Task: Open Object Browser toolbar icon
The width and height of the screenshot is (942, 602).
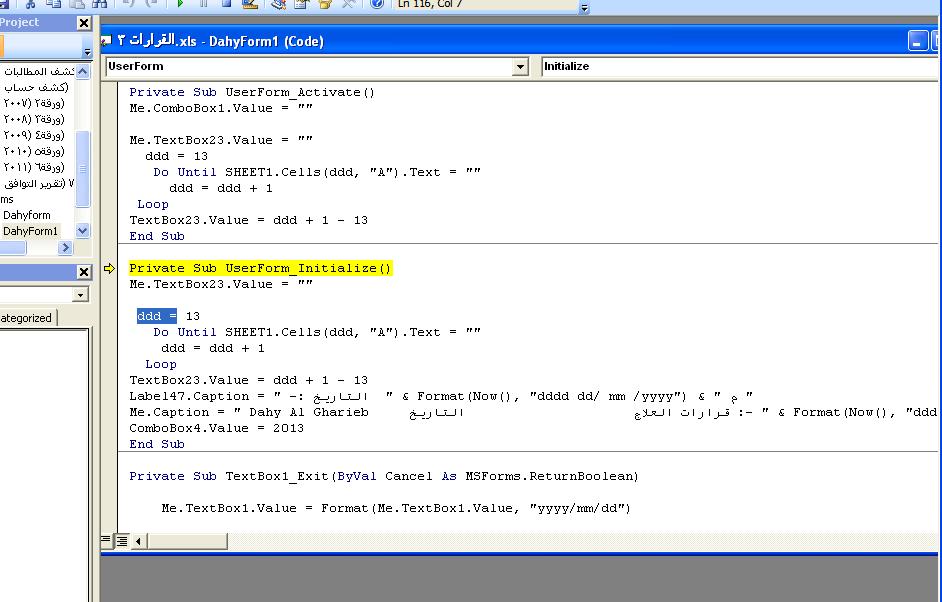Action: pos(325,4)
